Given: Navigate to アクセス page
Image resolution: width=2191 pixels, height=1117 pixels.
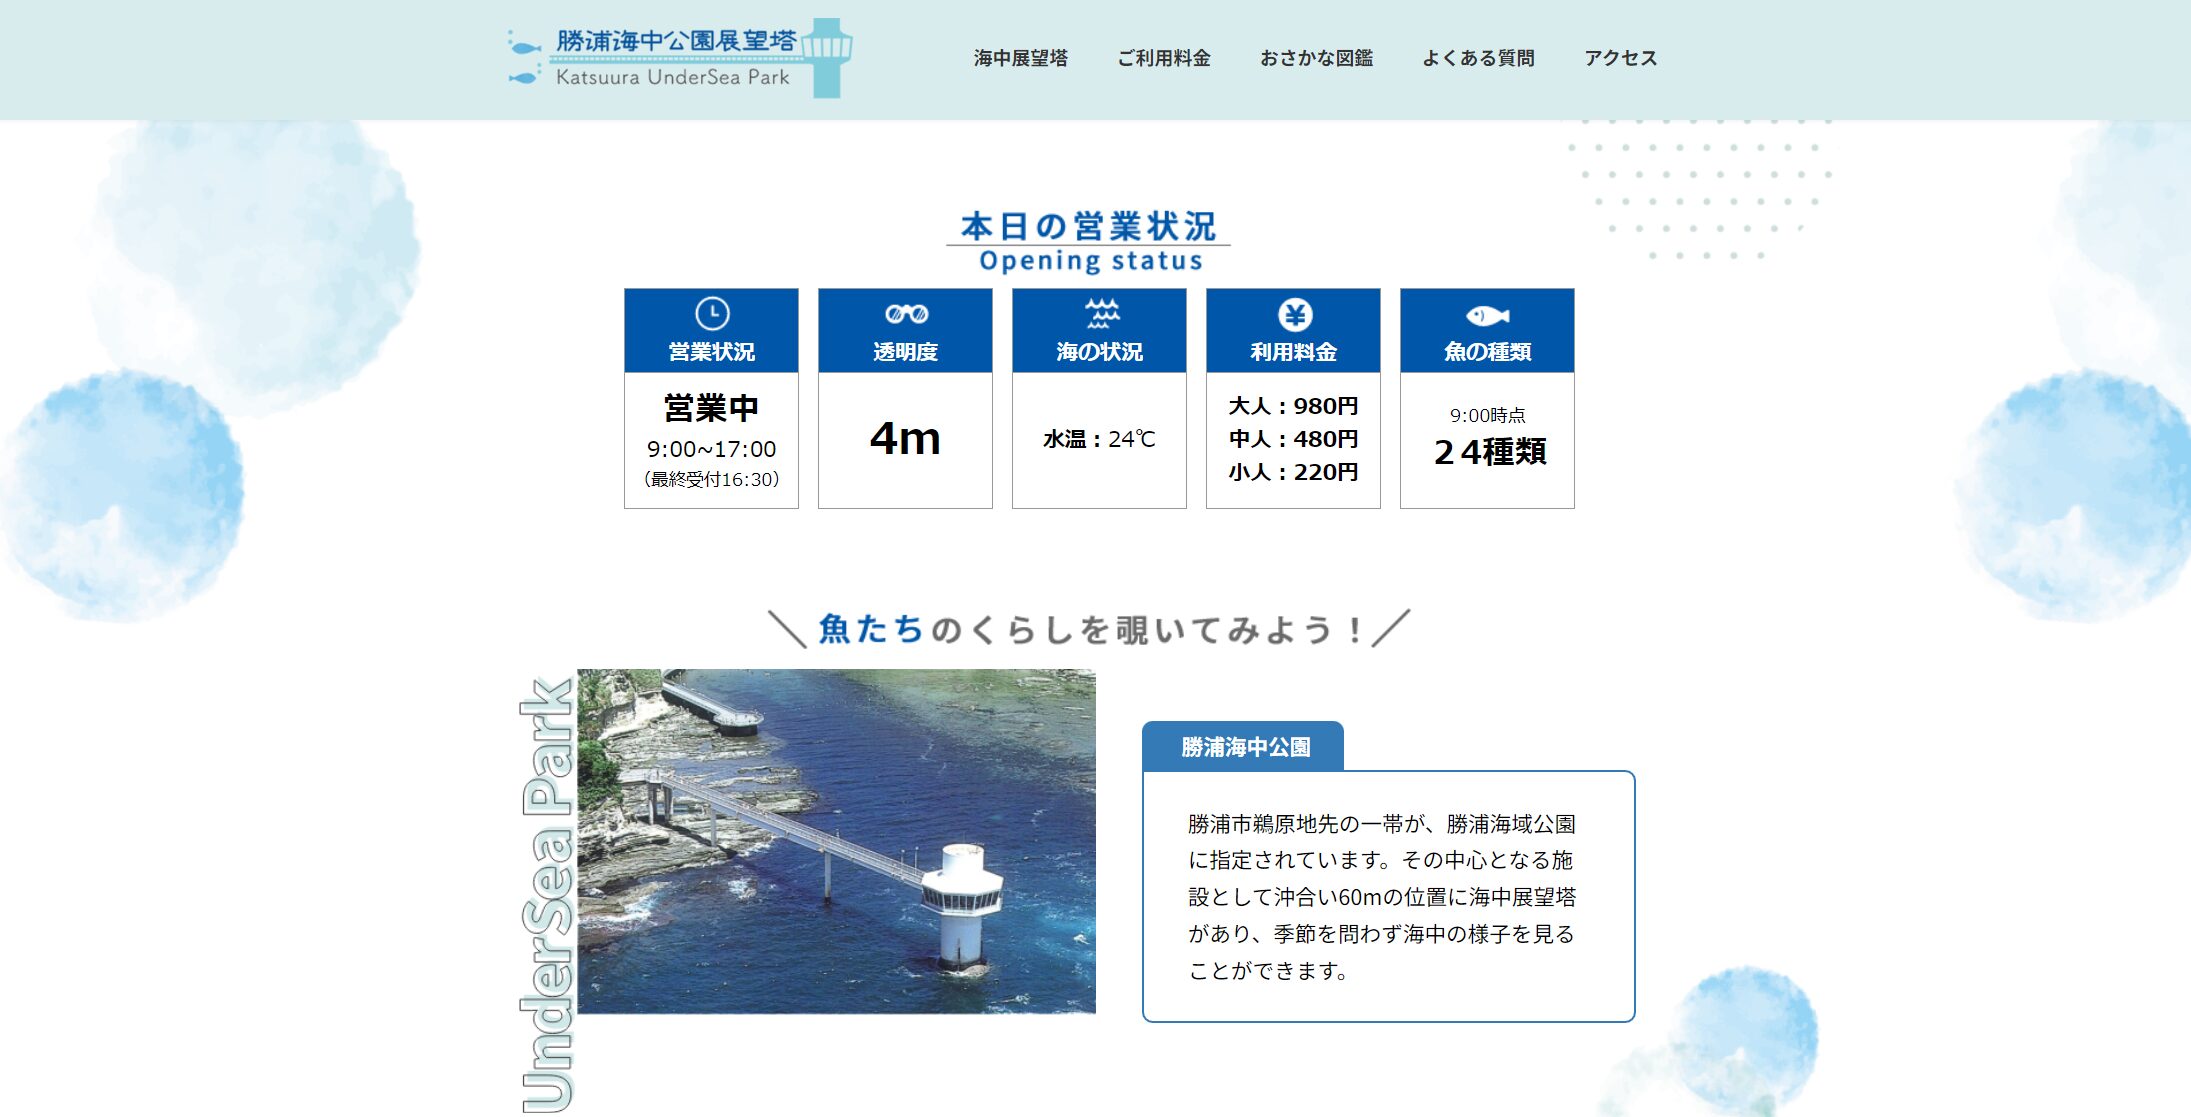Looking at the screenshot, I should 1620,59.
